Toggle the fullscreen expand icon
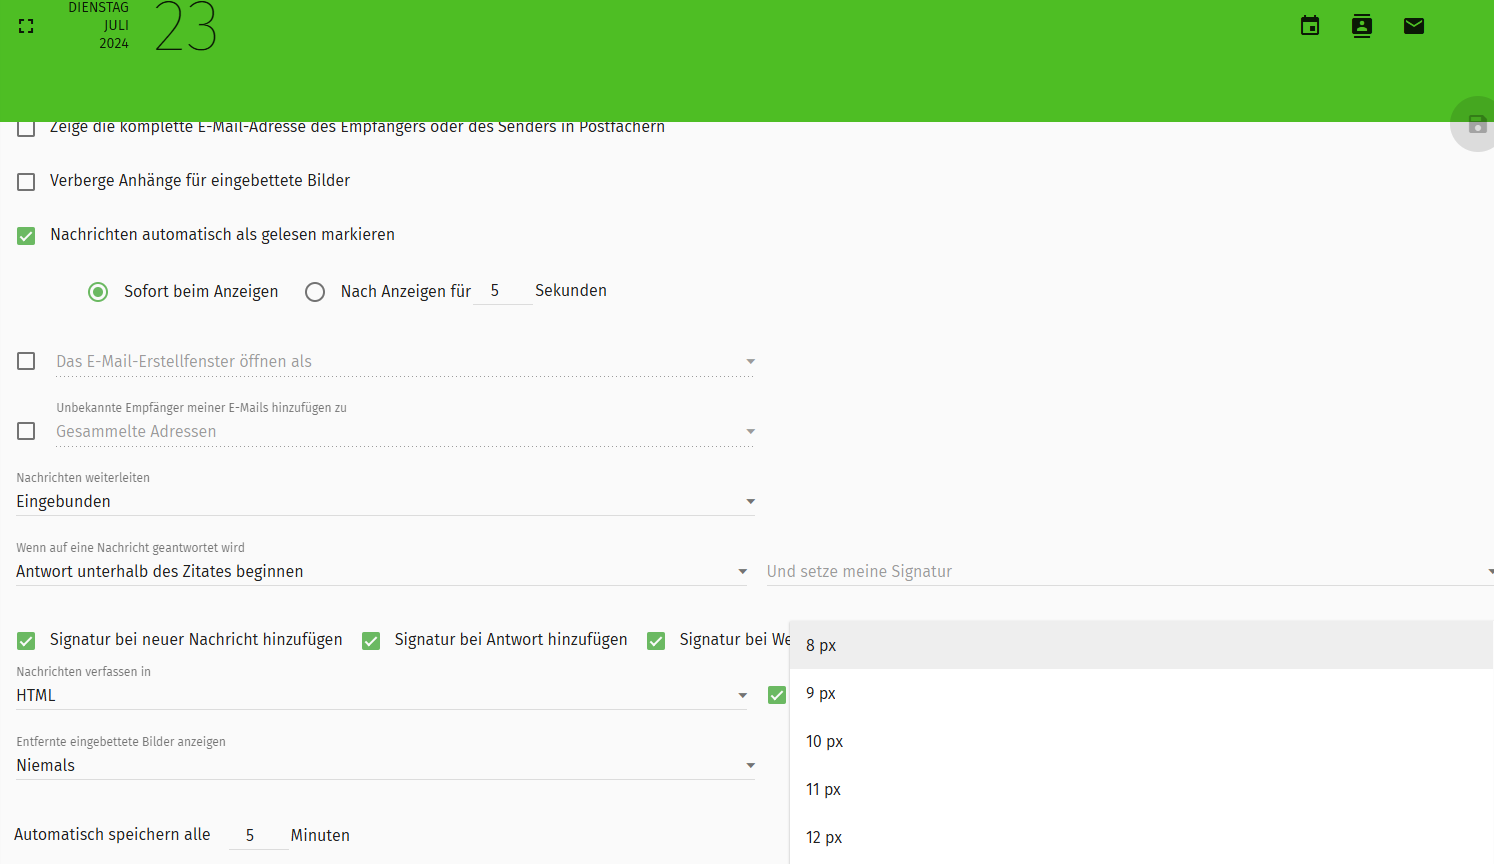Viewport: 1494px width, 864px height. (26, 26)
